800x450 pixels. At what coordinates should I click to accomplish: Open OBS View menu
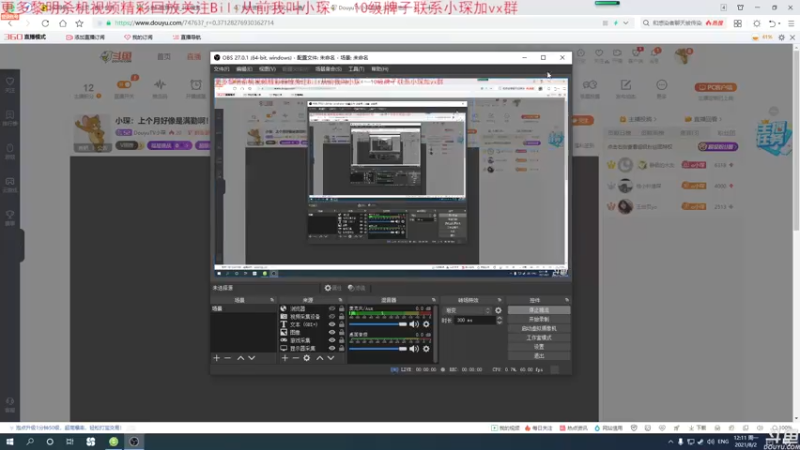tap(267, 69)
